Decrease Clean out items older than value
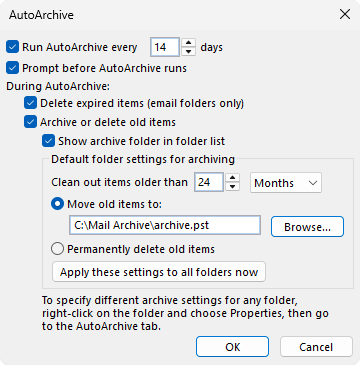 coord(233,186)
